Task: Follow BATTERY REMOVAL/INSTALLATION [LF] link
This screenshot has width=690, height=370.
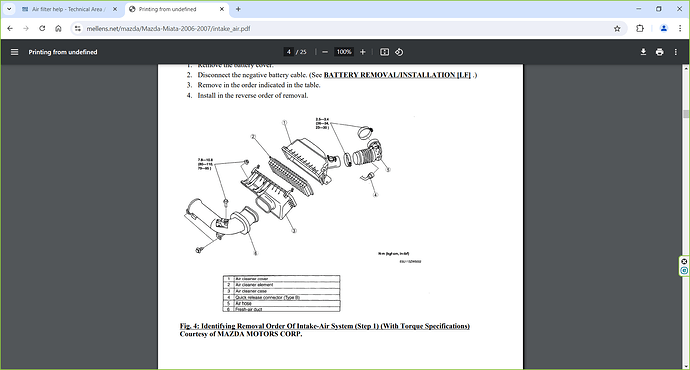Action: [397, 75]
